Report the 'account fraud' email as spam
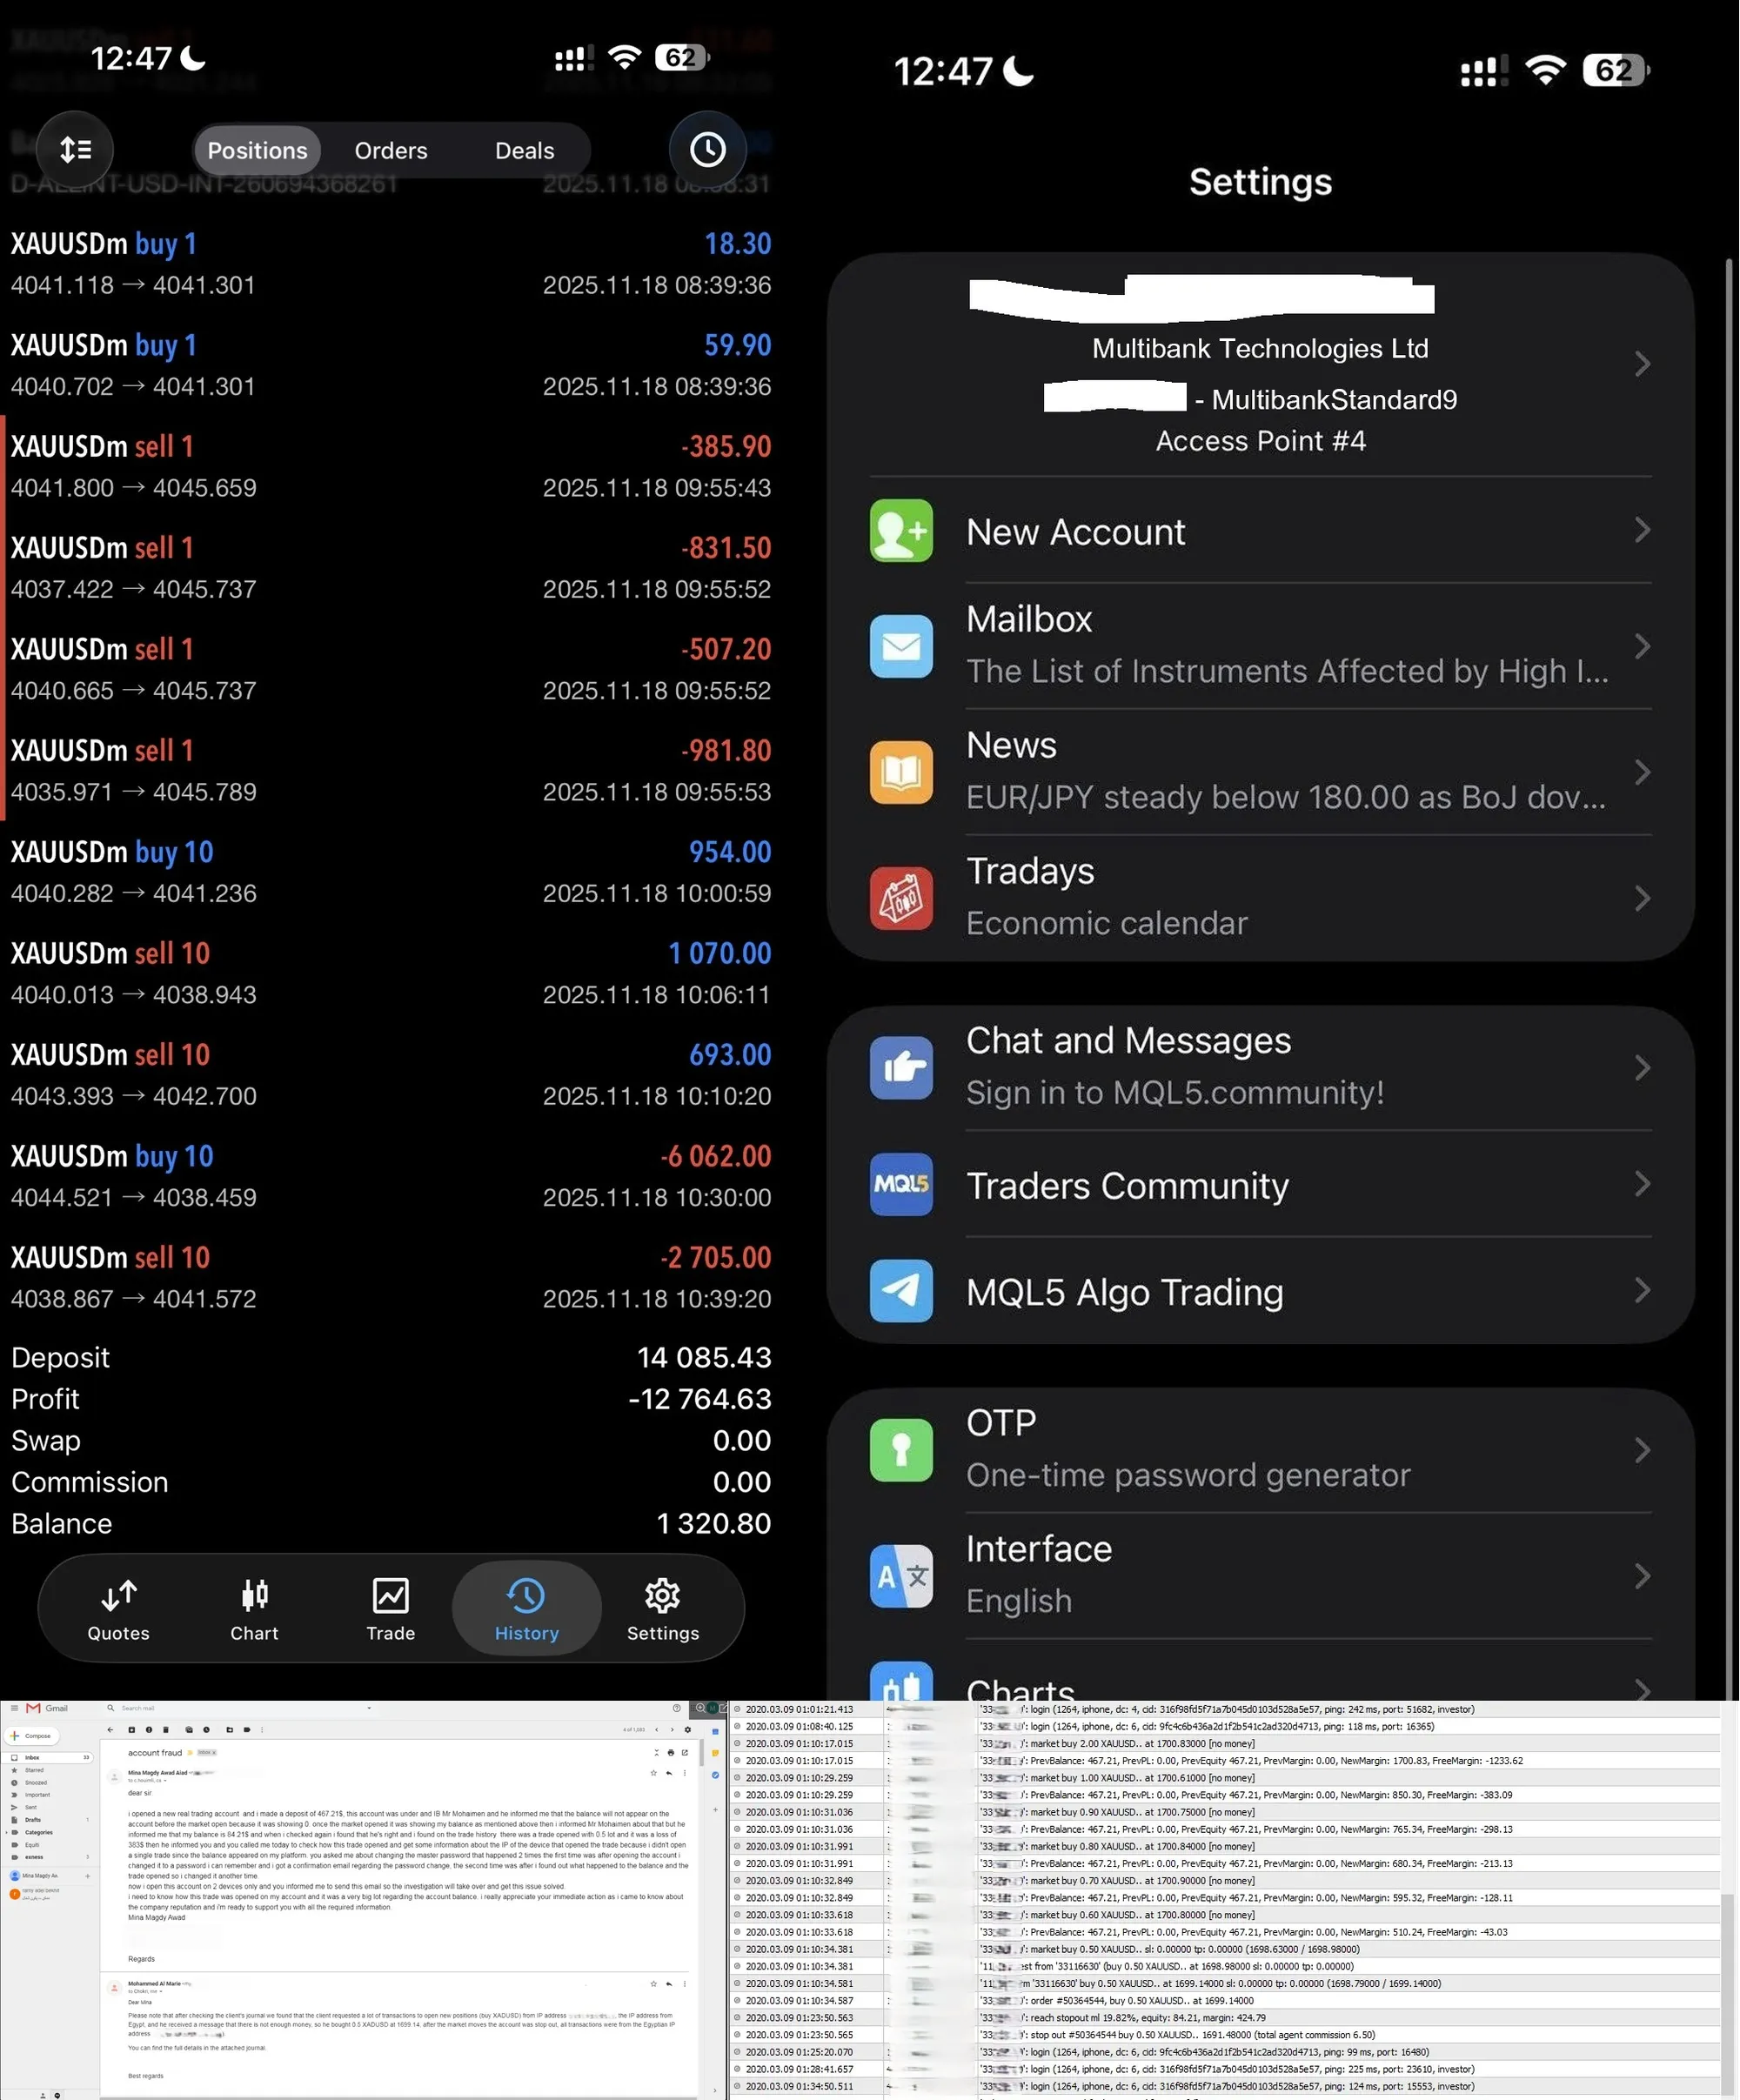 [x=149, y=1729]
